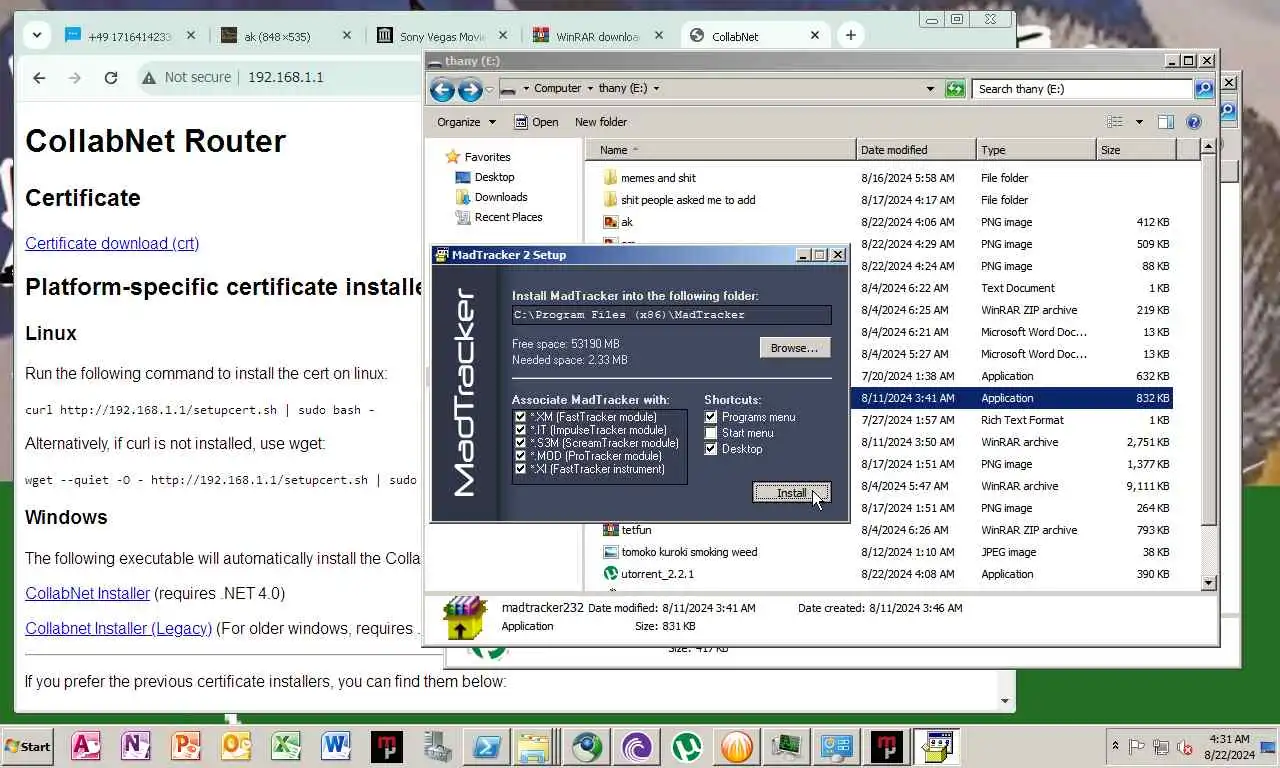Screen dimensions: 1280x768
Task: Sort files by the Date modified column
Action: pyautogui.click(x=915, y=150)
